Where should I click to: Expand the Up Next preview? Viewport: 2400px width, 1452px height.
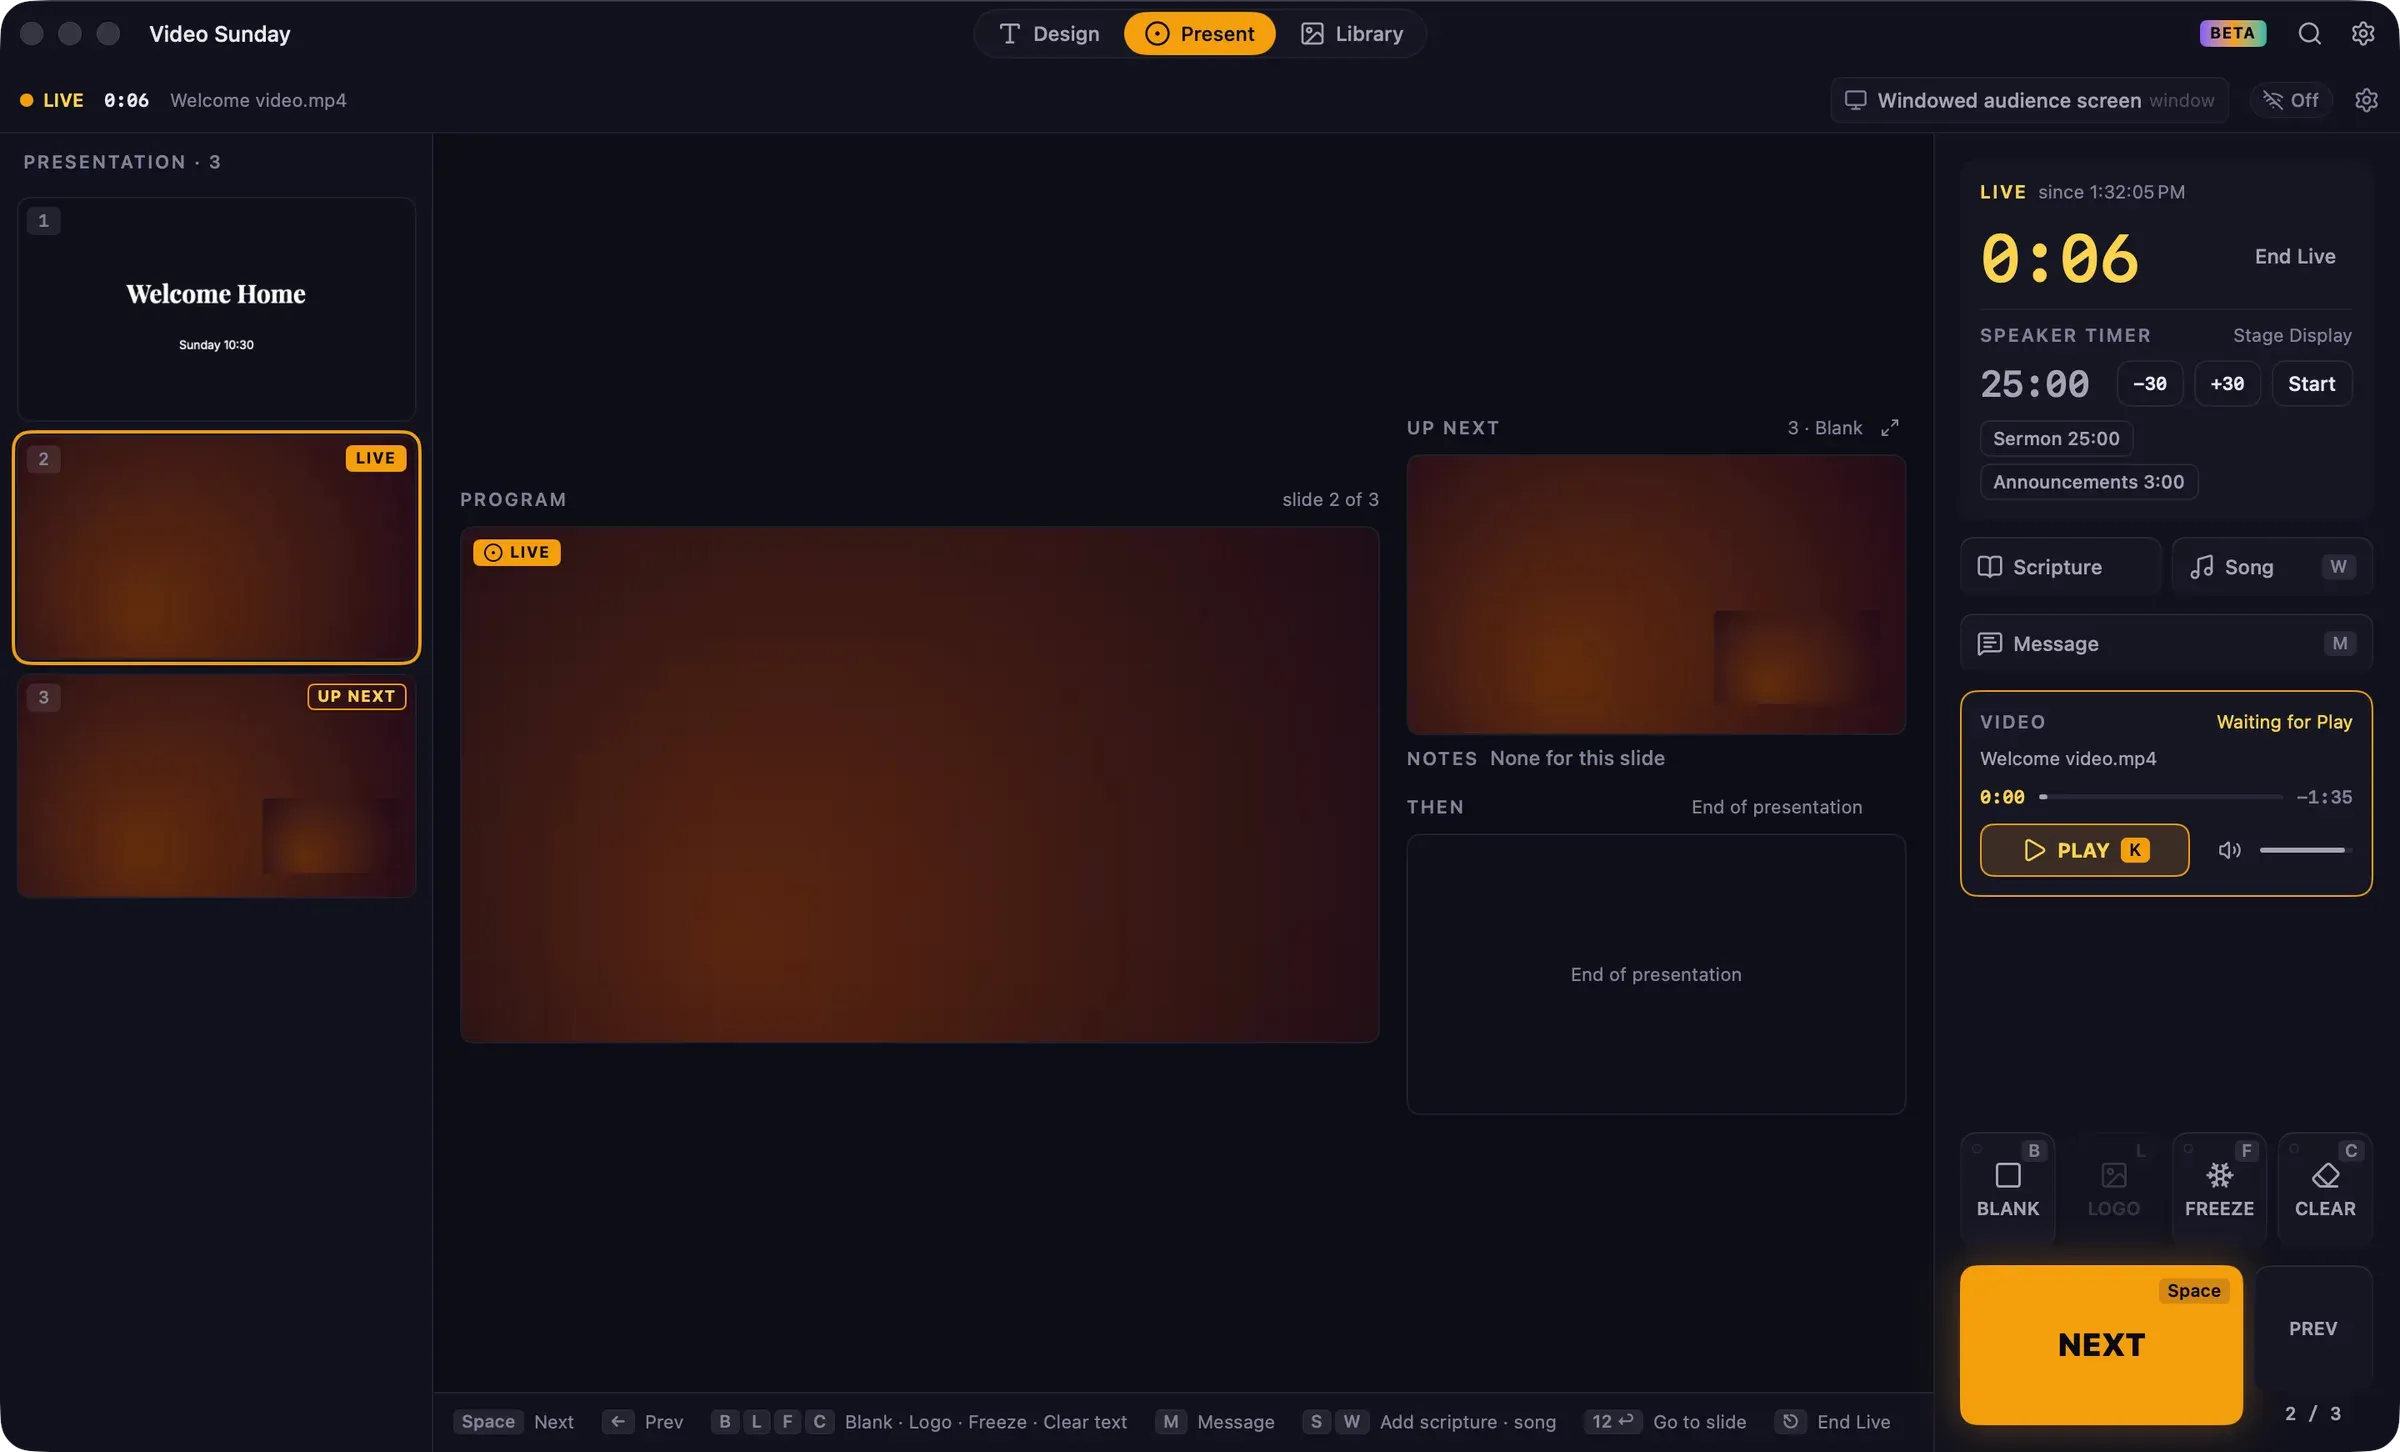coord(1889,428)
